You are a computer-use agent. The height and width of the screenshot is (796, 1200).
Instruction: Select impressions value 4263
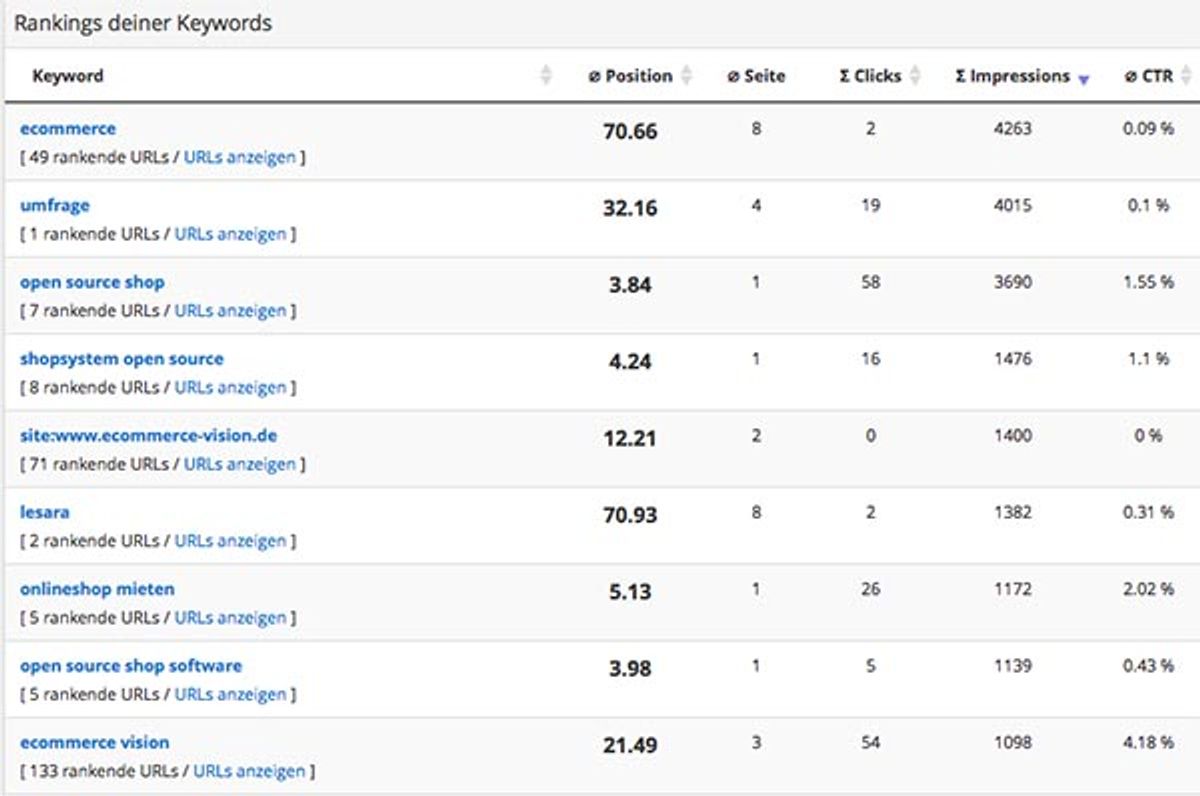click(1013, 129)
